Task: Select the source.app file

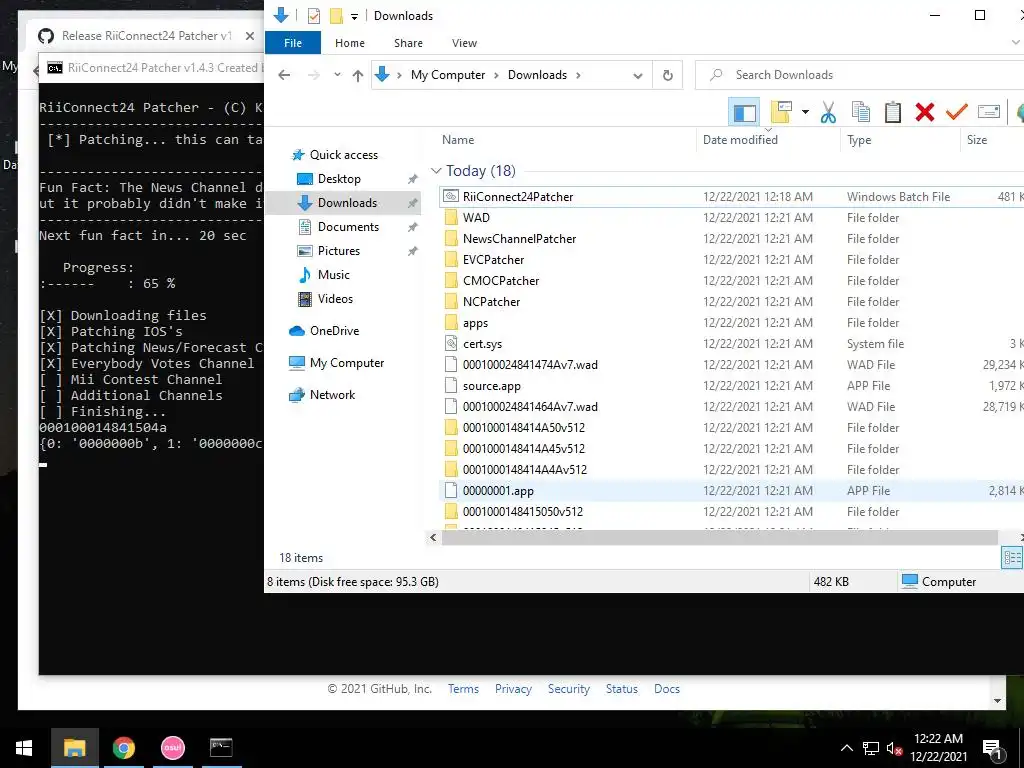Action: 491,386
